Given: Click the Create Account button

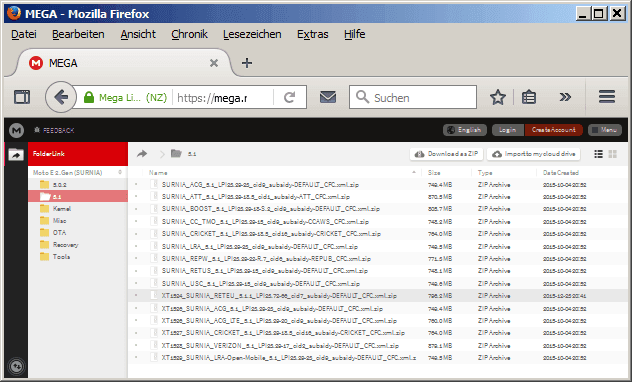Looking at the screenshot, I should [x=553, y=130].
